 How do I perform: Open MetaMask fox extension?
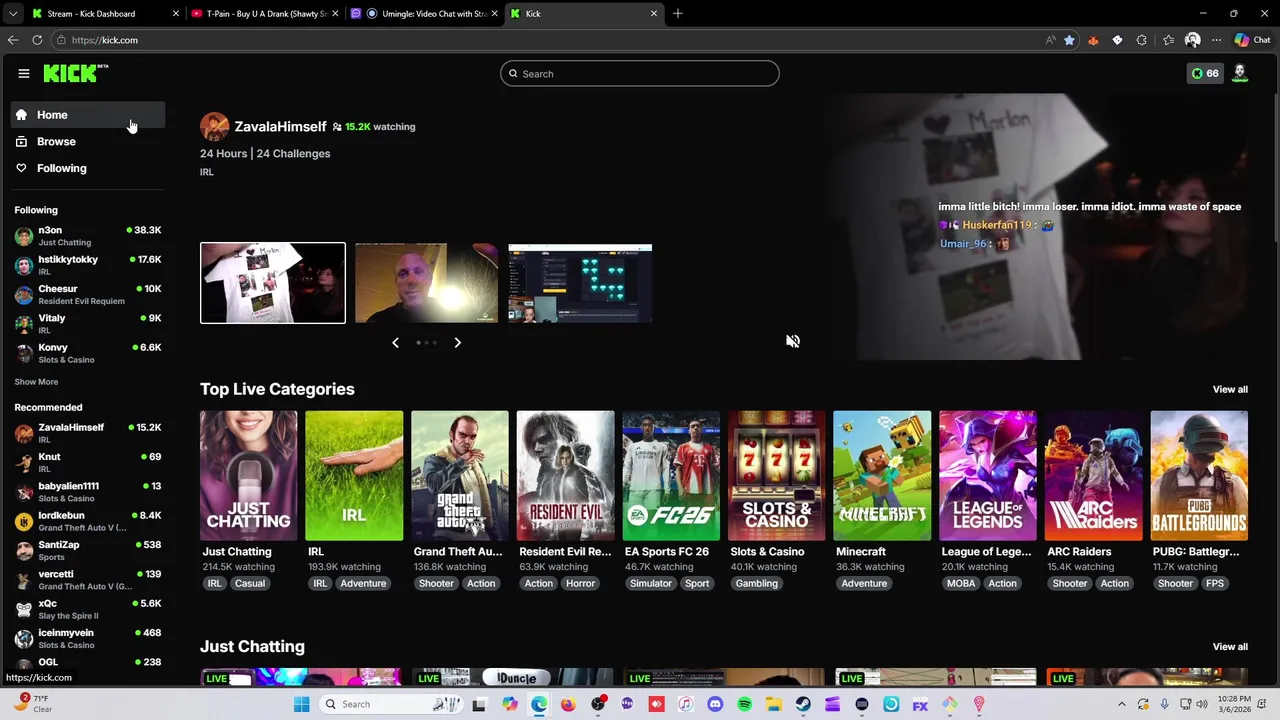point(1093,40)
